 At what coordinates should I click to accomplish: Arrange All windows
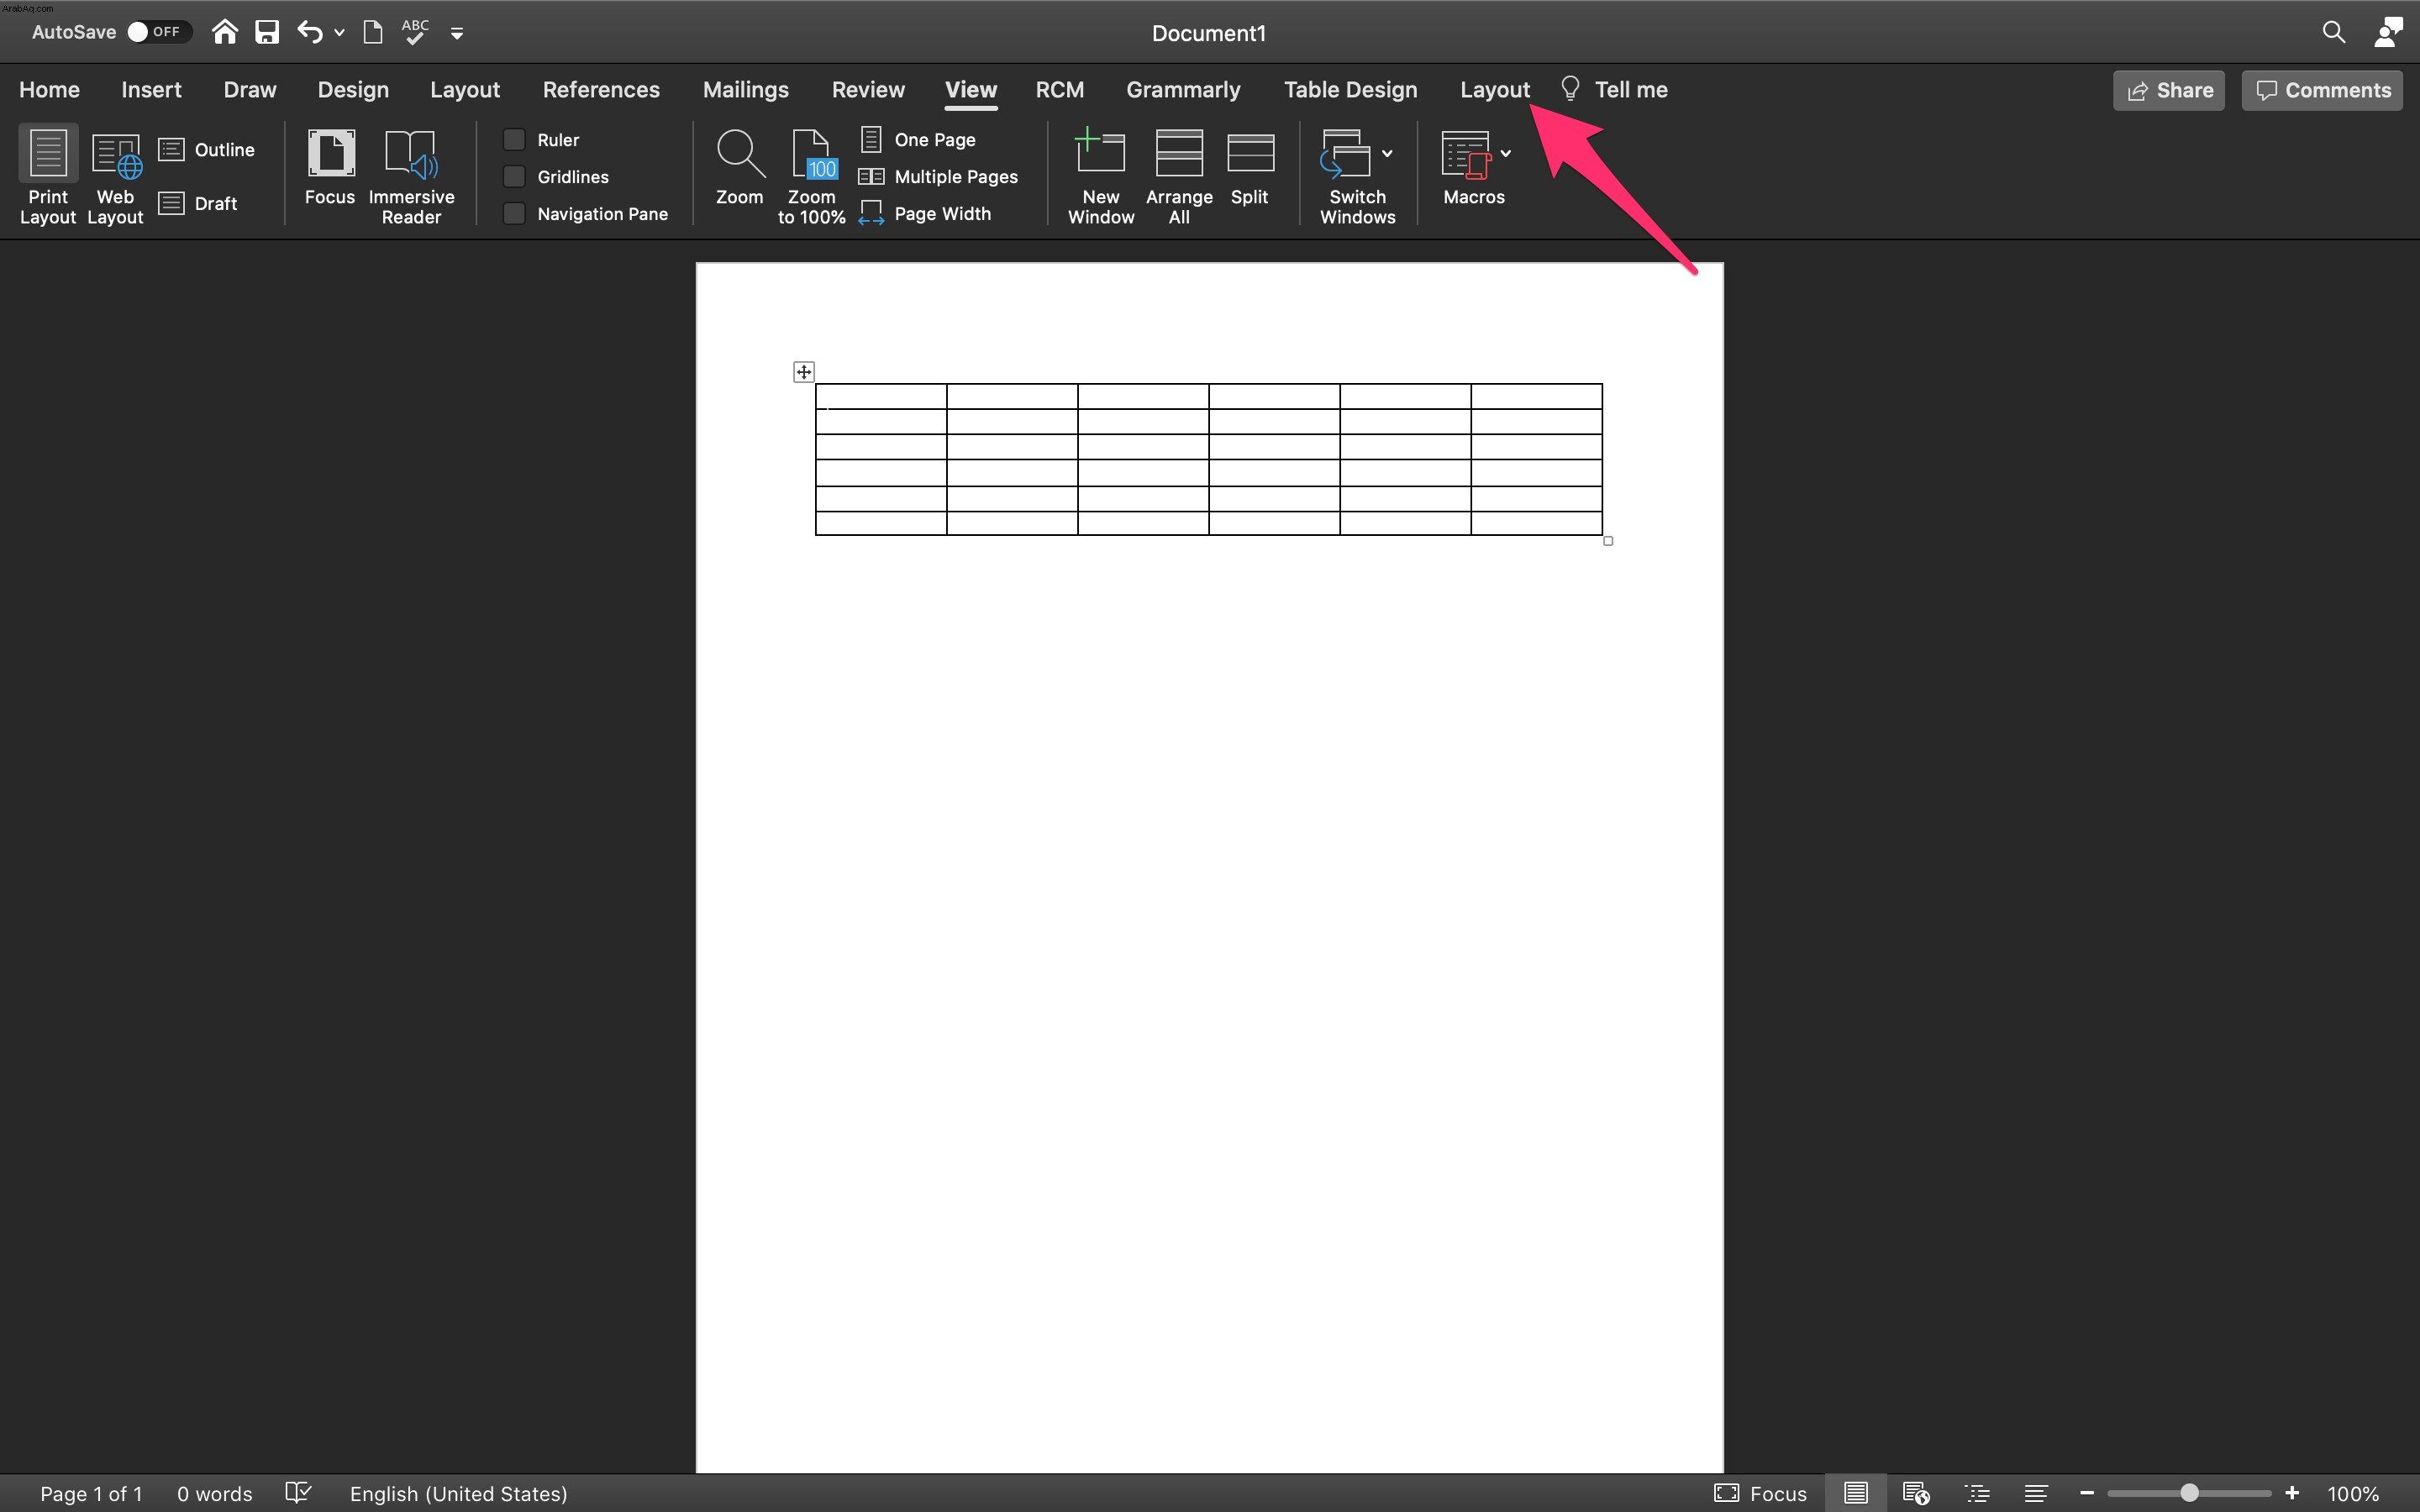tap(1179, 177)
